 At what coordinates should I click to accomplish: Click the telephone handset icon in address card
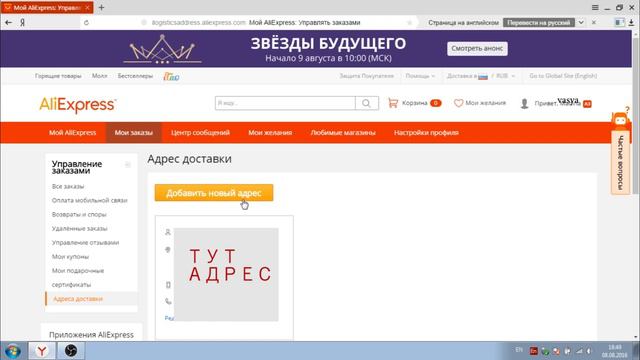tap(168, 302)
